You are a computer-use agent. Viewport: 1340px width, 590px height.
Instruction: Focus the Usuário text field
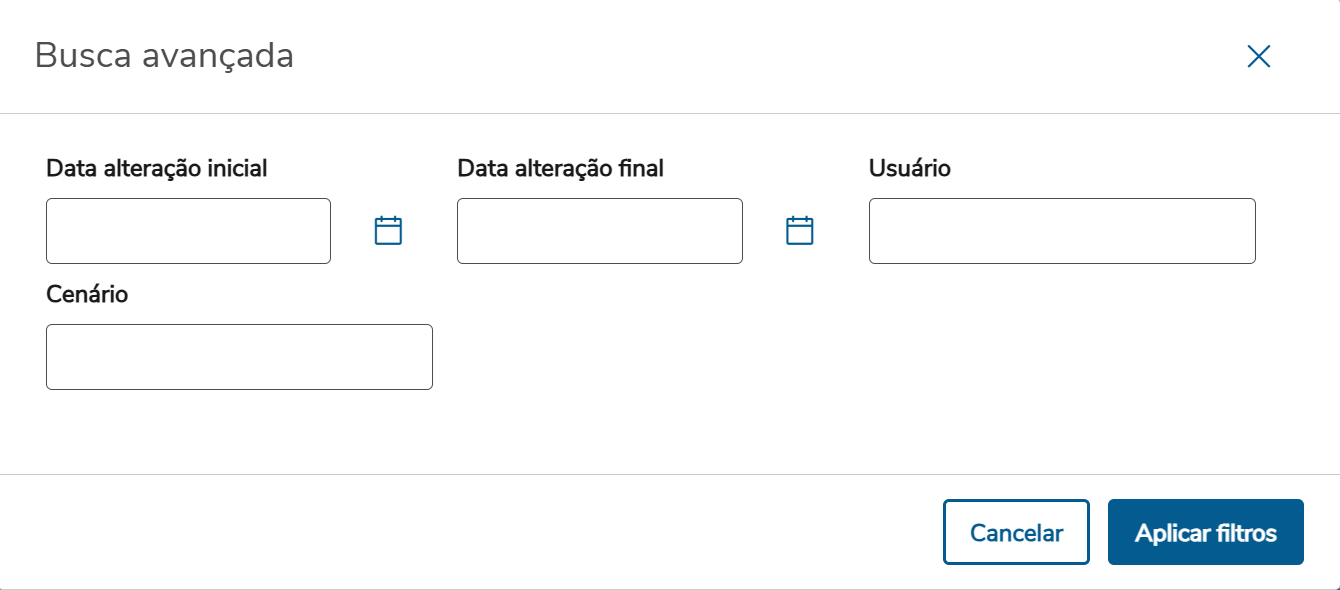(x=1062, y=231)
